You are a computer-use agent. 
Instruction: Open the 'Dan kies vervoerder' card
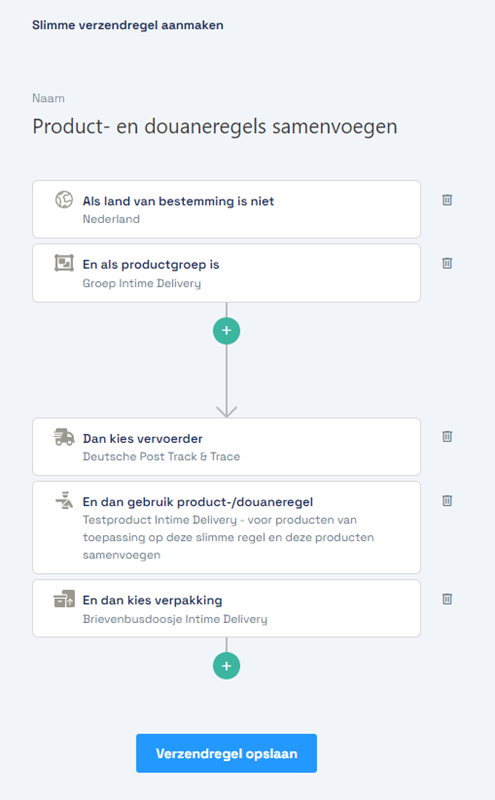point(227,447)
